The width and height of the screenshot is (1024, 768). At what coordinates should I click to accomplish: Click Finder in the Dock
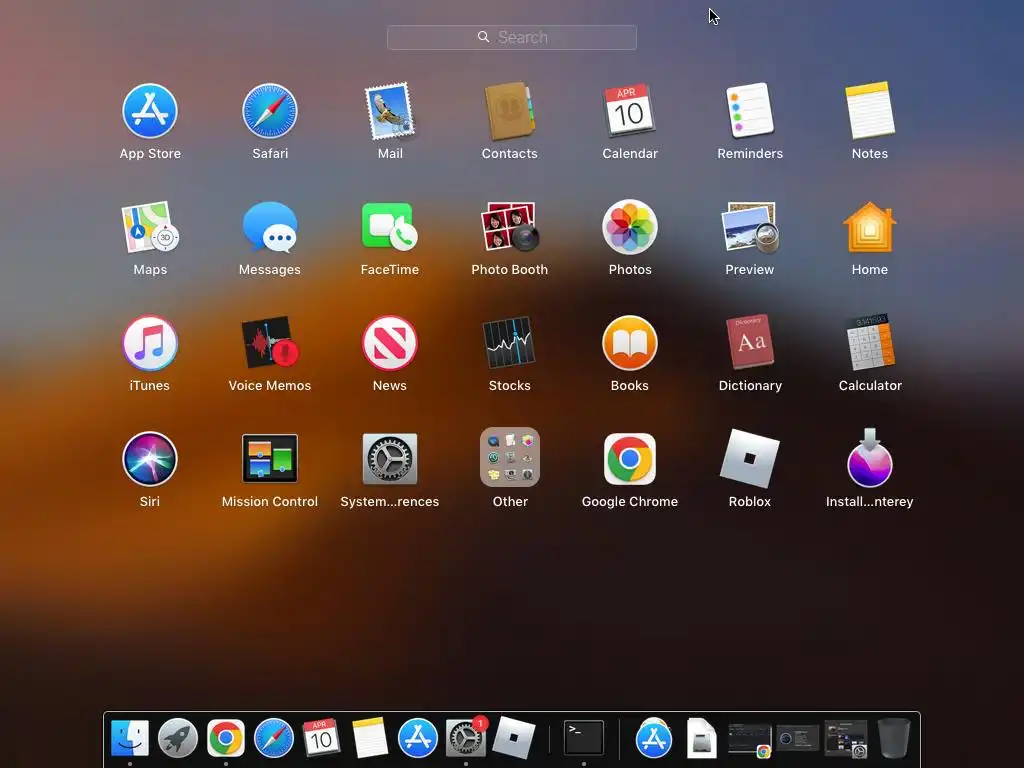click(x=130, y=739)
